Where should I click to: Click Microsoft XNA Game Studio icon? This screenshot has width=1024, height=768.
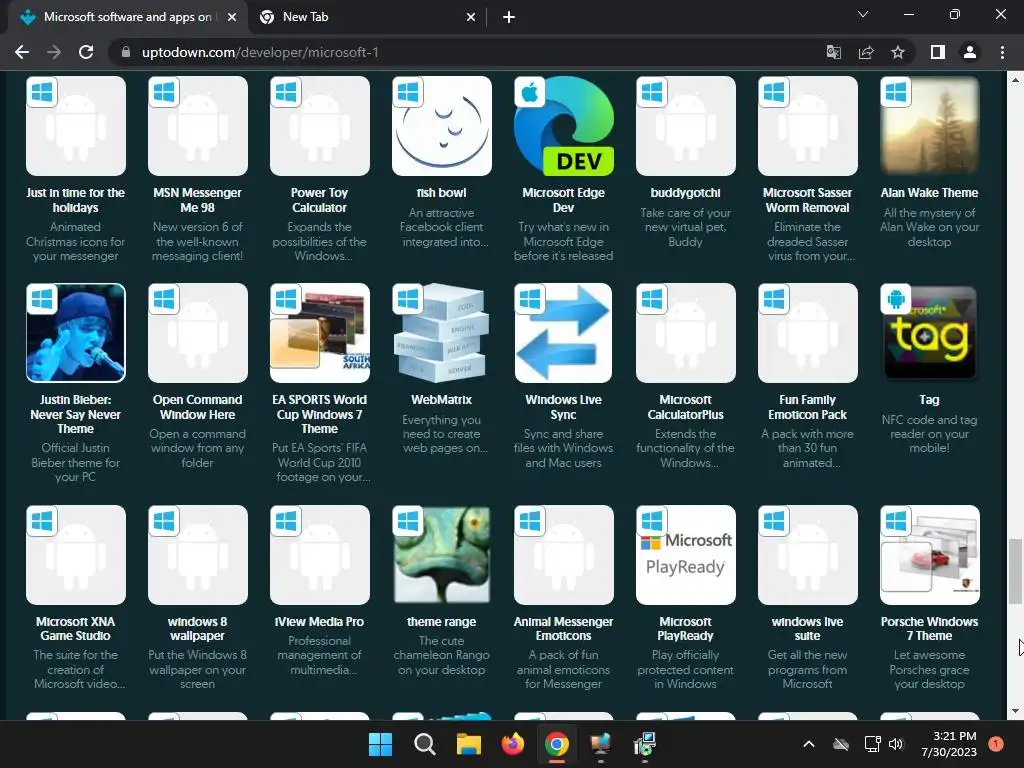[x=76, y=555]
